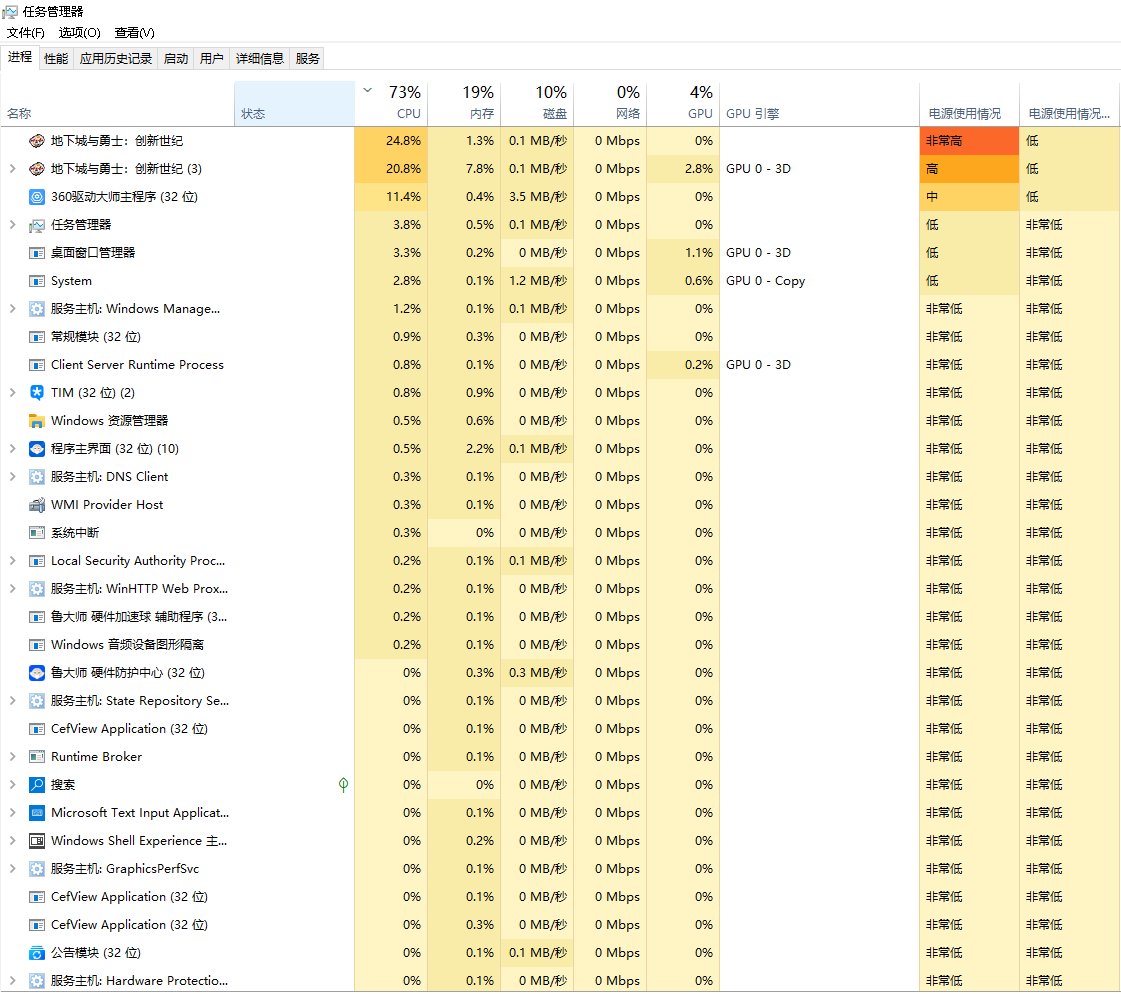This screenshot has height=994, width=1121.
Task: Click the Local Security Authority Process icon
Action: [36, 561]
